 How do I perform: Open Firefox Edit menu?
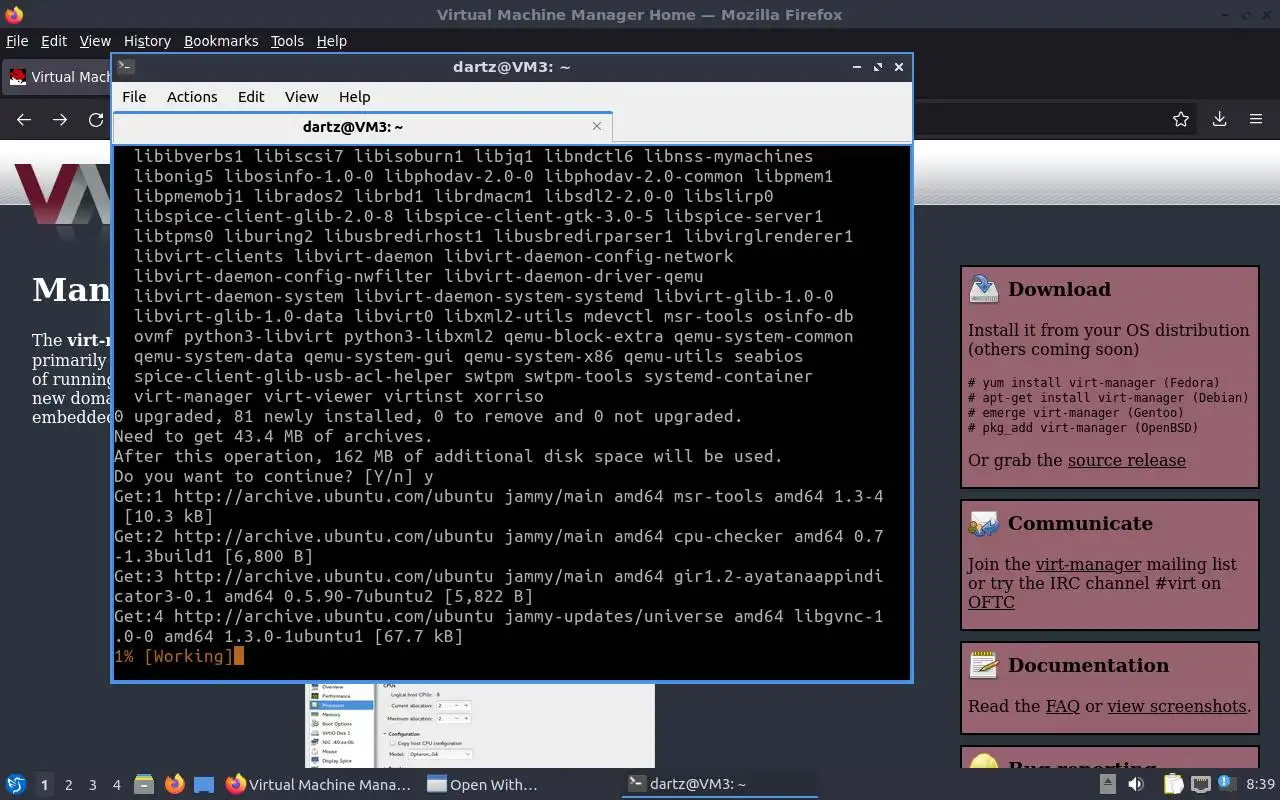tap(54, 41)
